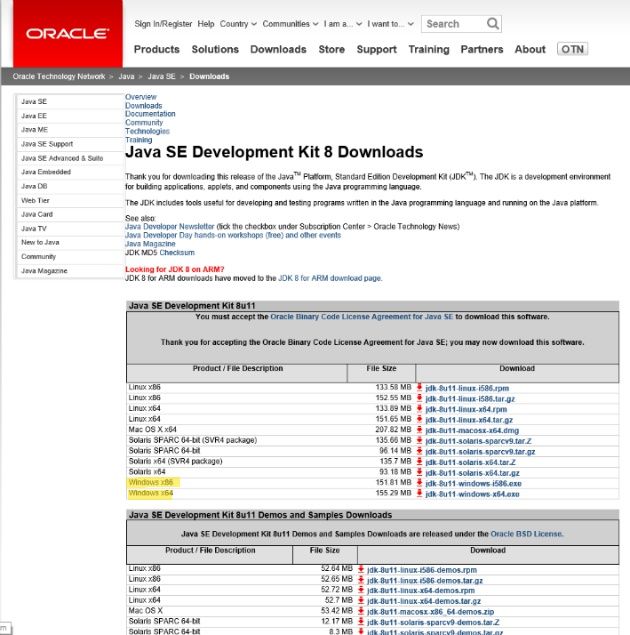The height and width of the screenshot is (635, 630).
Task: Click download arrow icon for jdk-8u11-solaris-sparcv9-demos.tar.Z
Action: click(x=361, y=622)
